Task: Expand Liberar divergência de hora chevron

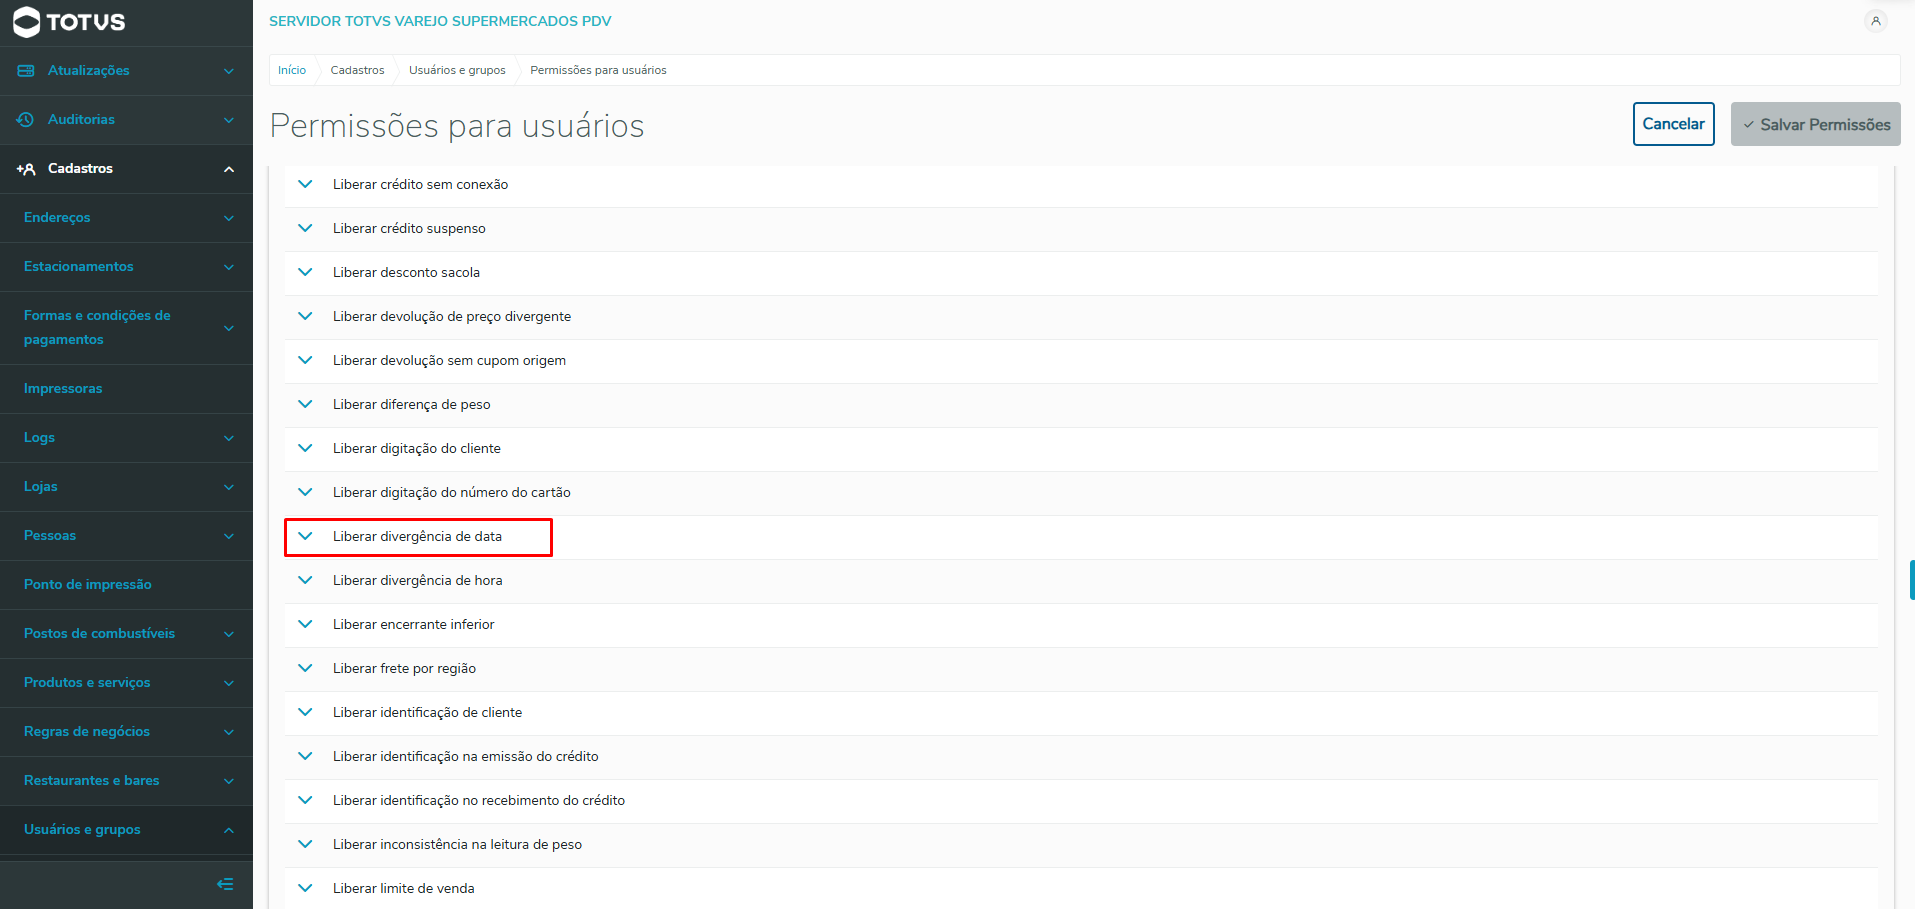Action: point(305,580)
